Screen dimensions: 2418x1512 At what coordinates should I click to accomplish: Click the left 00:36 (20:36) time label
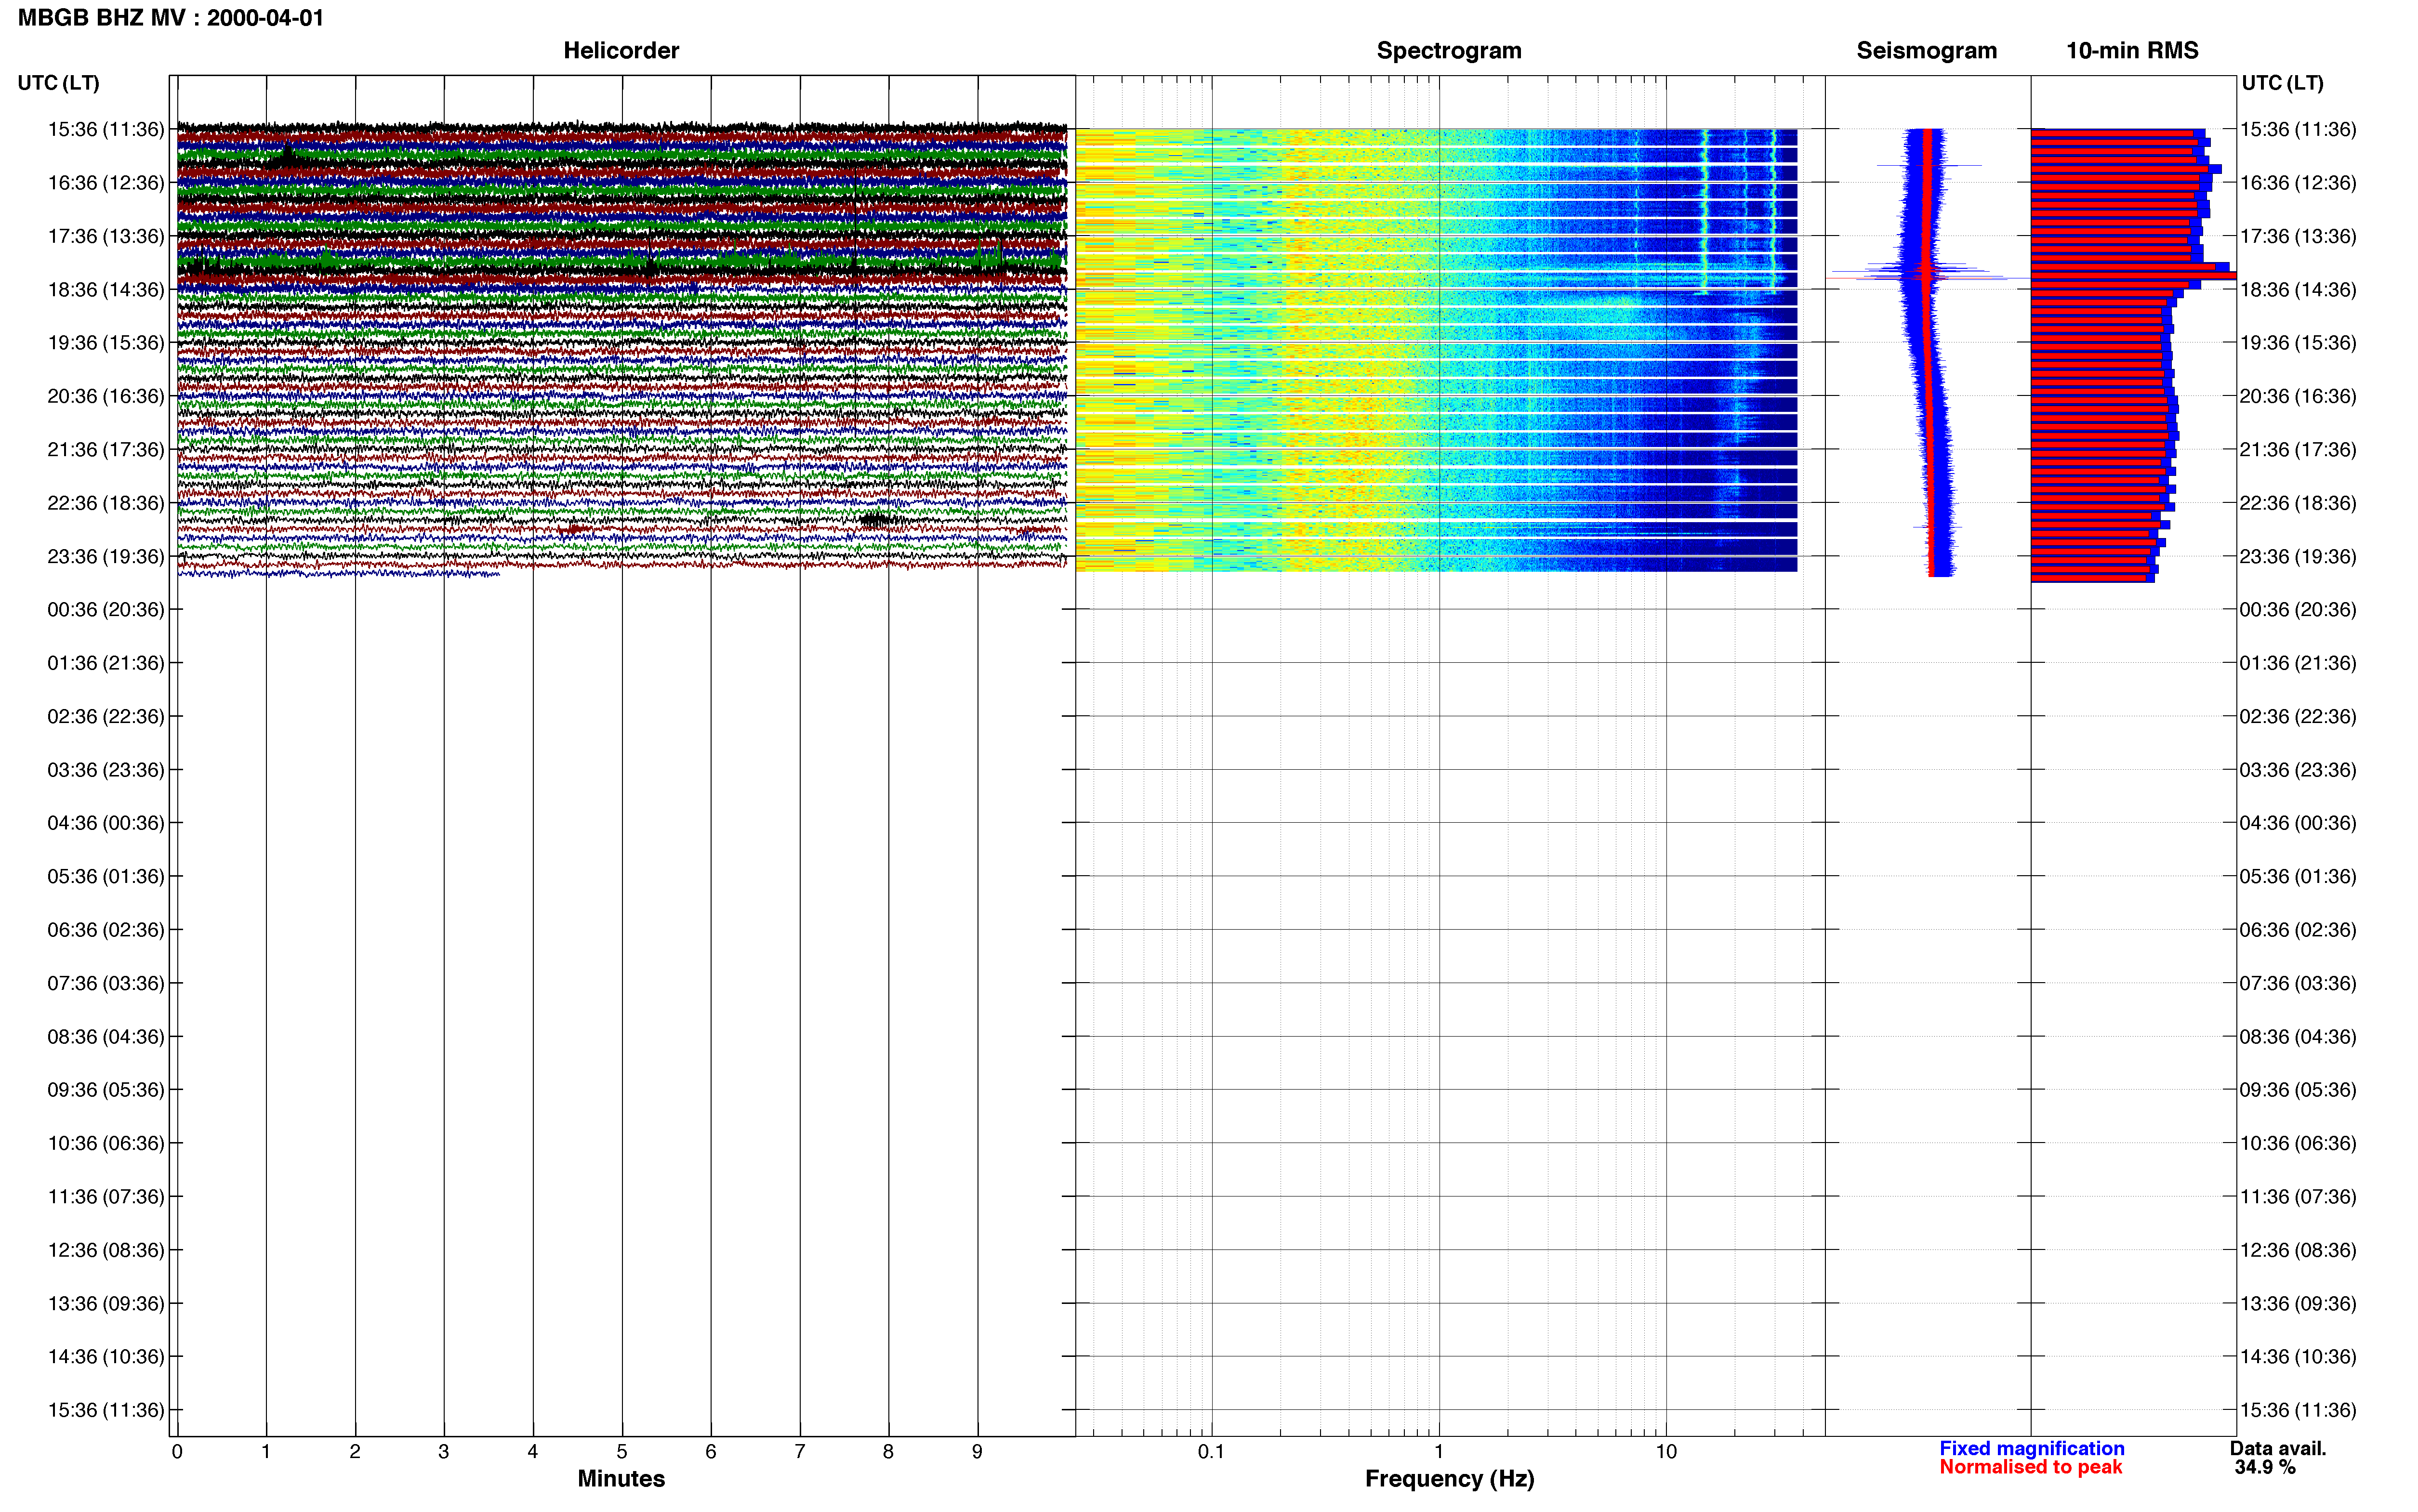pyautogui.click(x=106, y=609)
